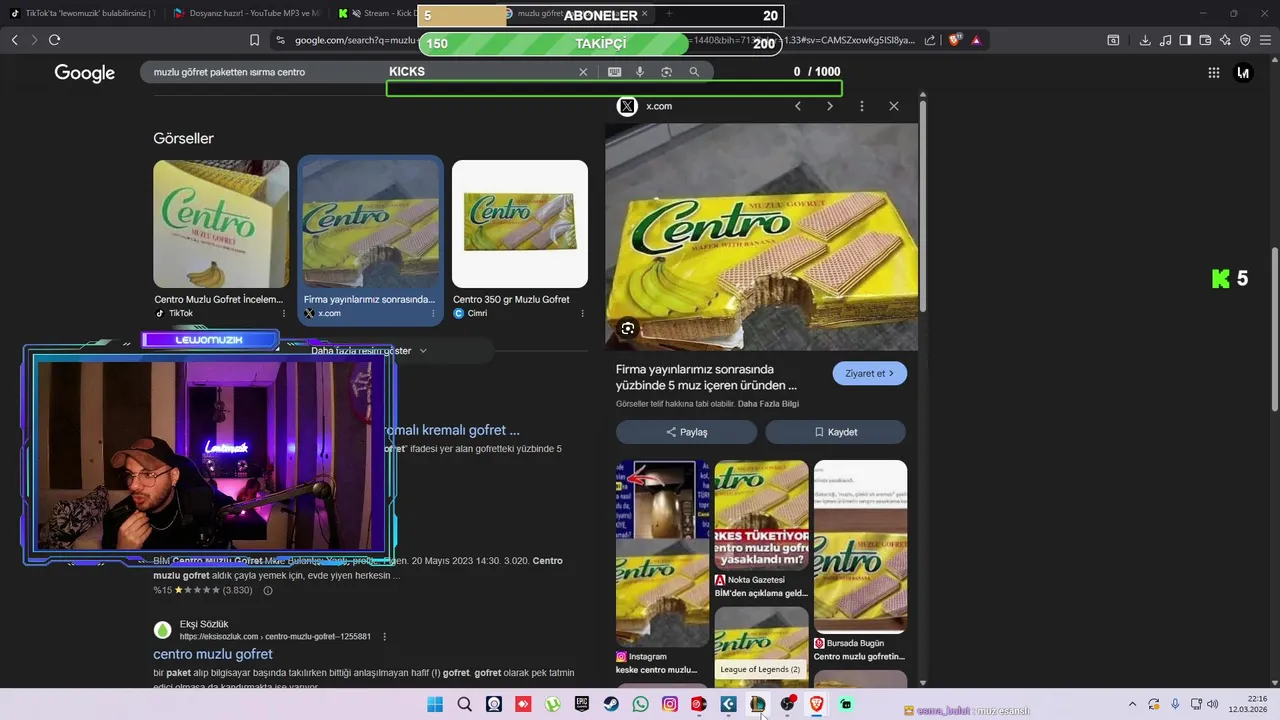
Task: Show hidden system tray icons
Action: 1132,704
